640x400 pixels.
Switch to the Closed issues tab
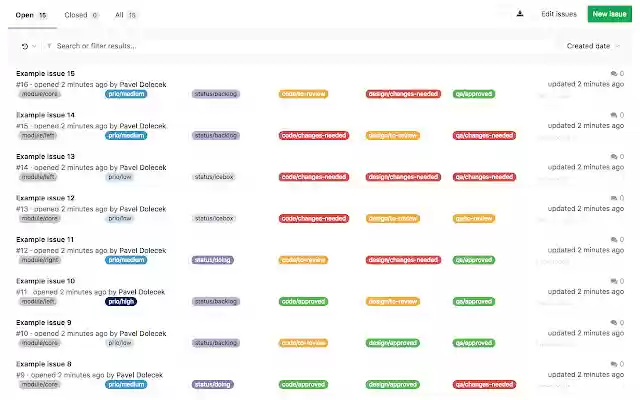pyautogui.click(x=81, y=15)
